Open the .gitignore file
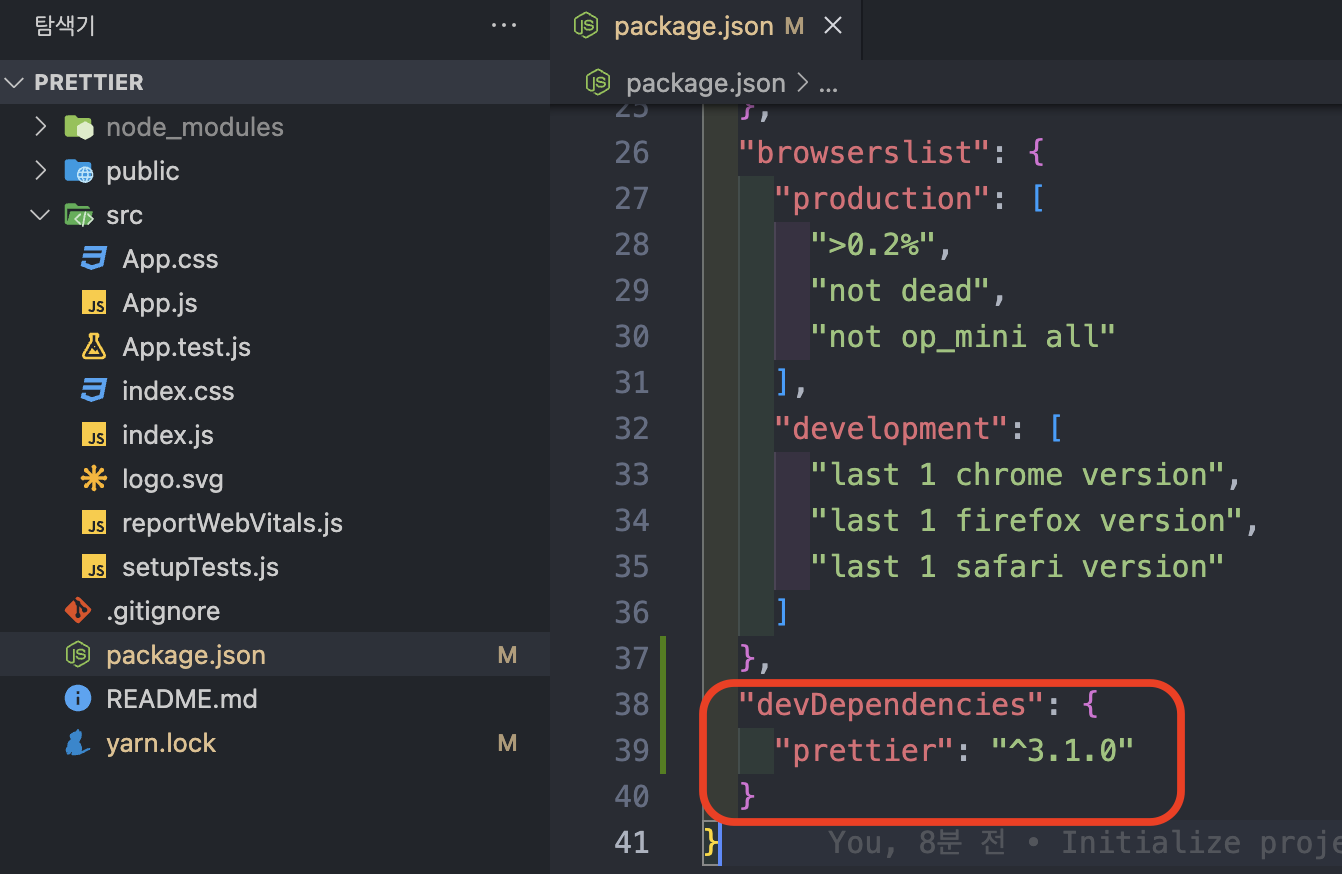 tap(163, 611)
